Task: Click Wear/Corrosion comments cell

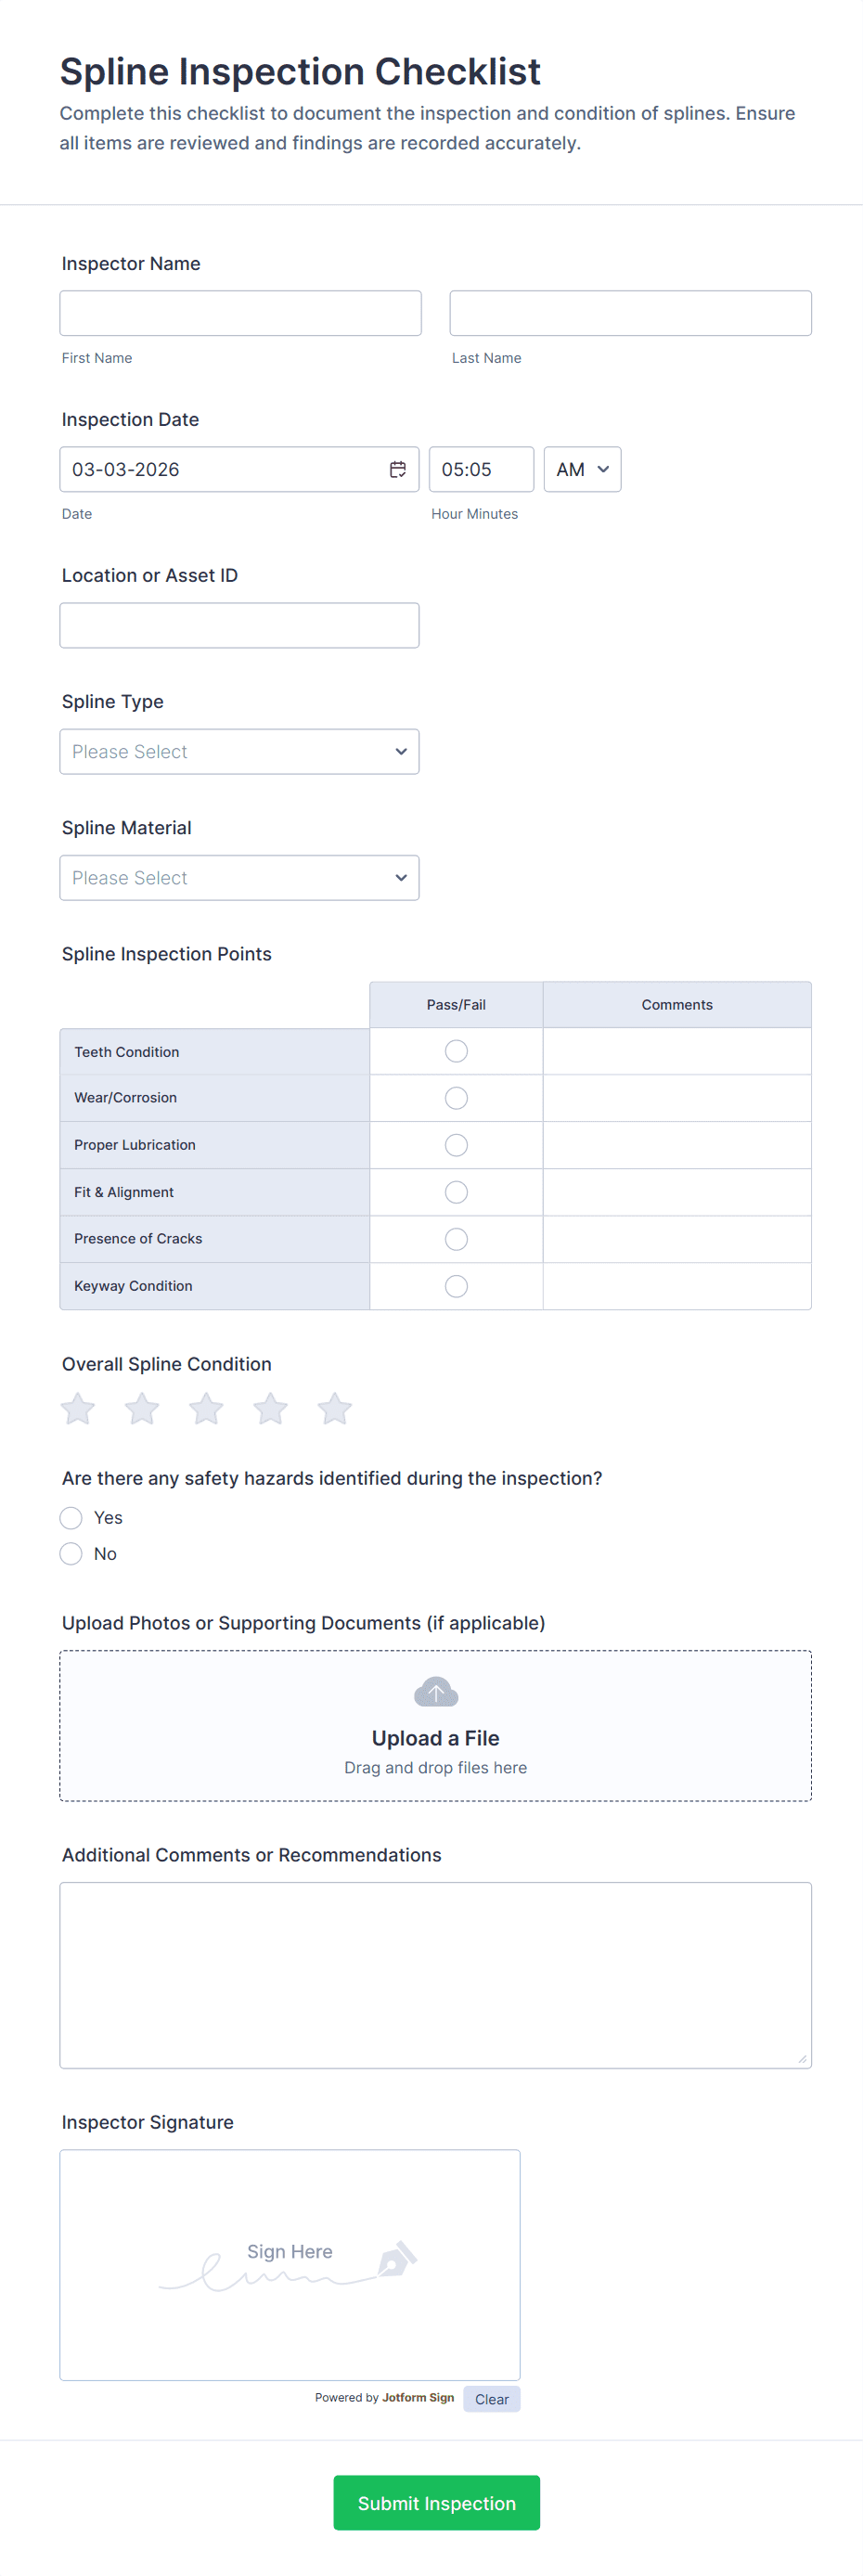Action: click(676, 1098)
